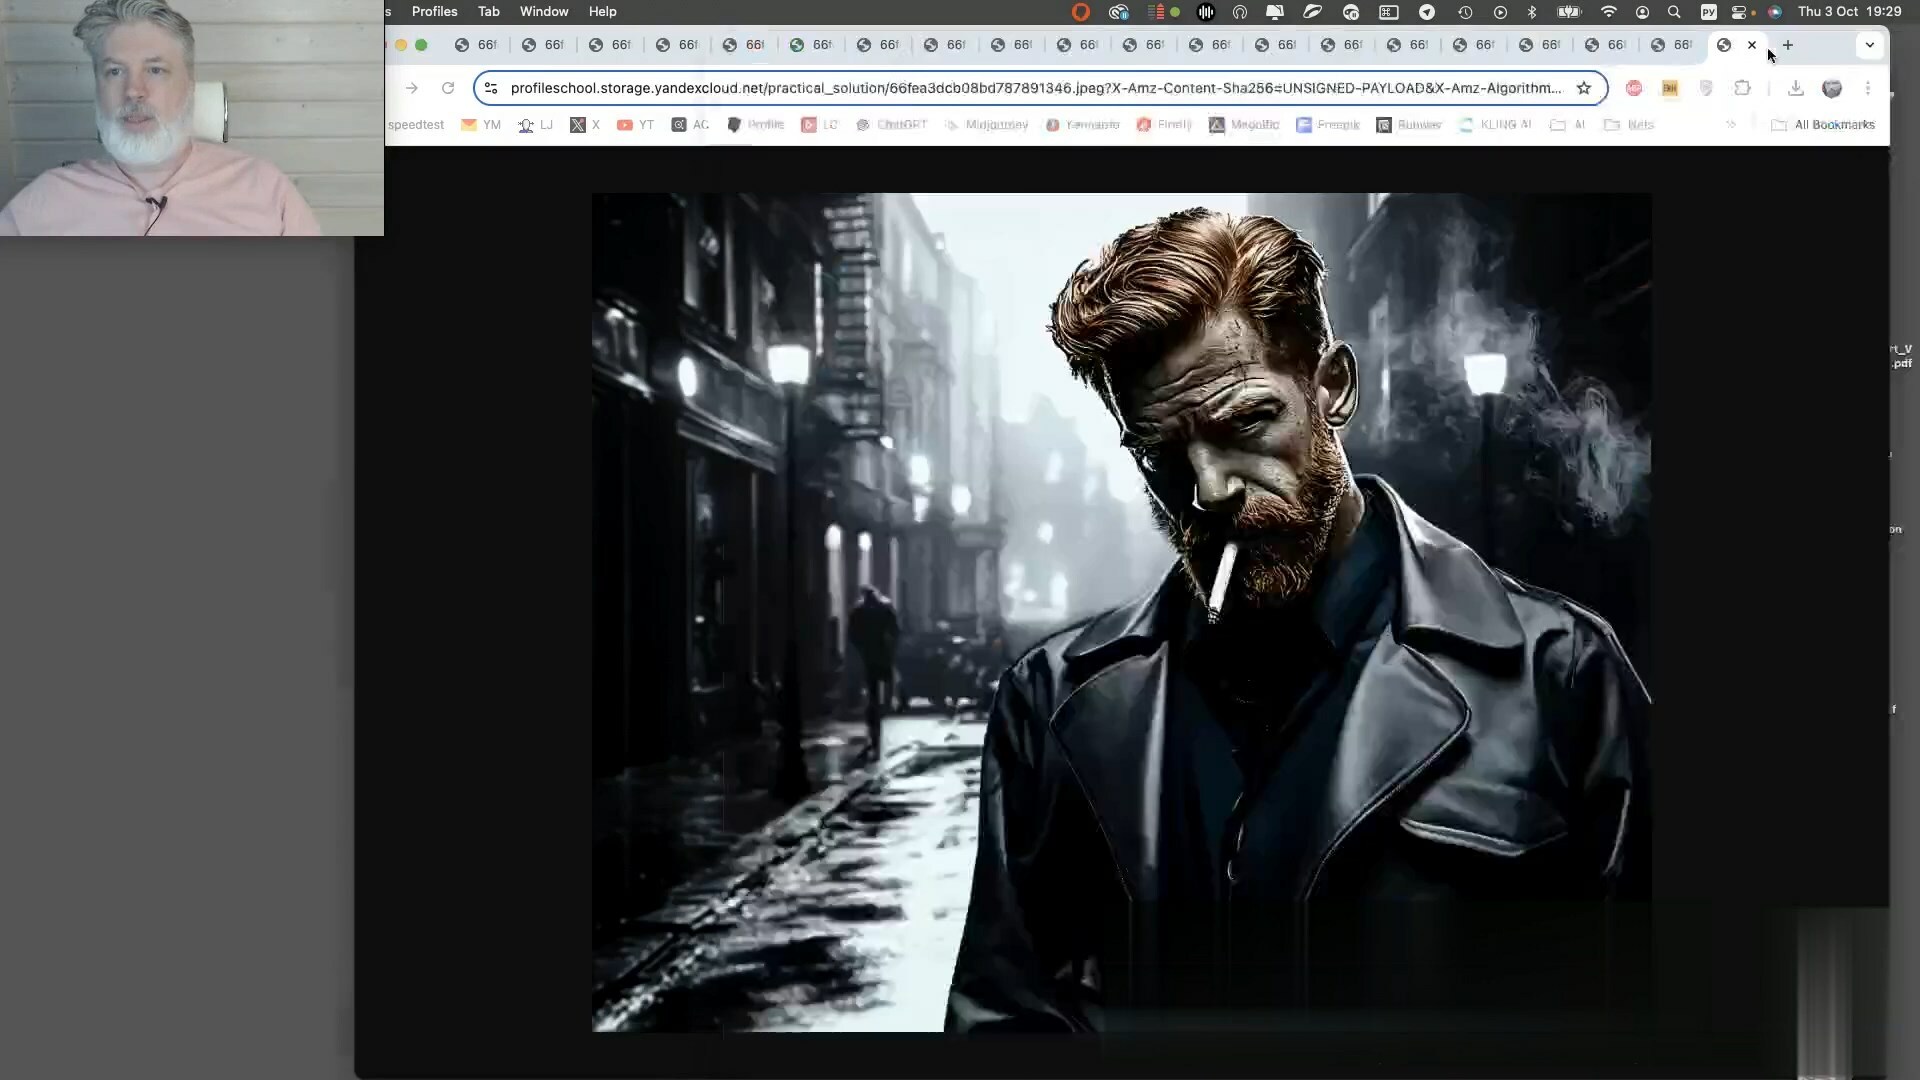Open the Profiles menu

tap(434, 12)
